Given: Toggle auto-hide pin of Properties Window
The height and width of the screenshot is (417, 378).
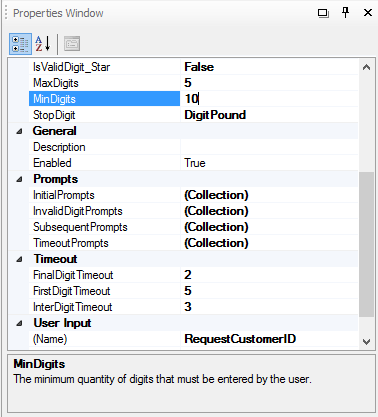Looking at the screenshot, I should click(x=346, y=13).
